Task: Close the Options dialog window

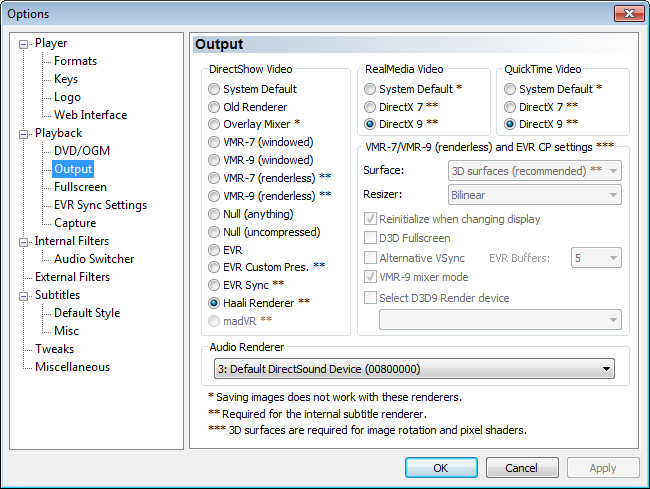Action: click(x=625, y=13)
